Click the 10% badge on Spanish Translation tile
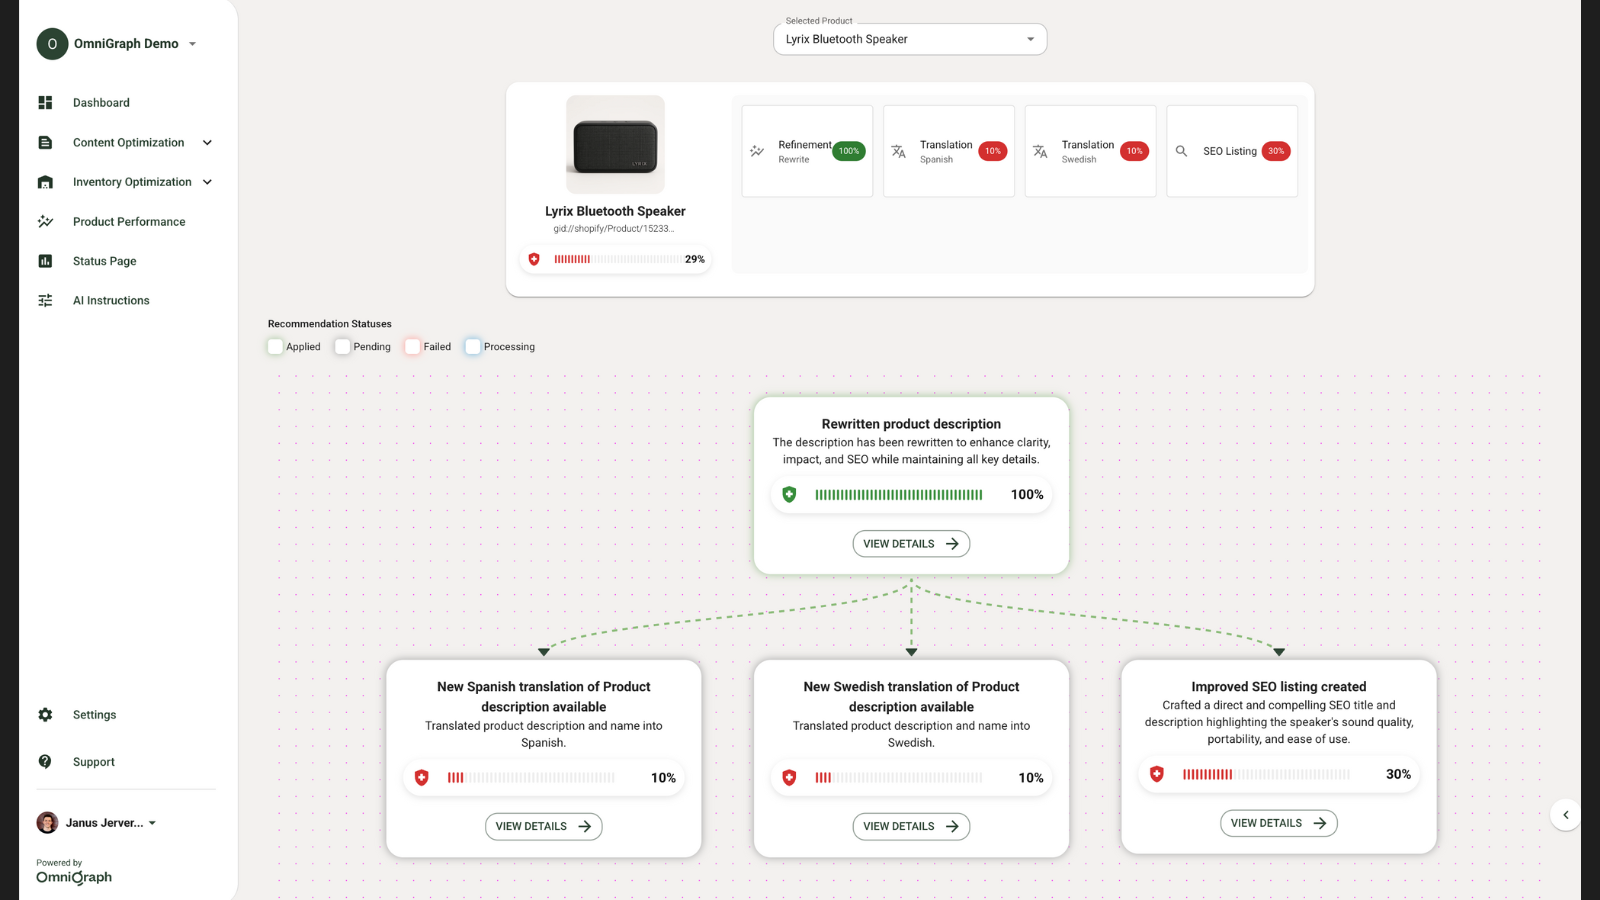 coord(993,151)
